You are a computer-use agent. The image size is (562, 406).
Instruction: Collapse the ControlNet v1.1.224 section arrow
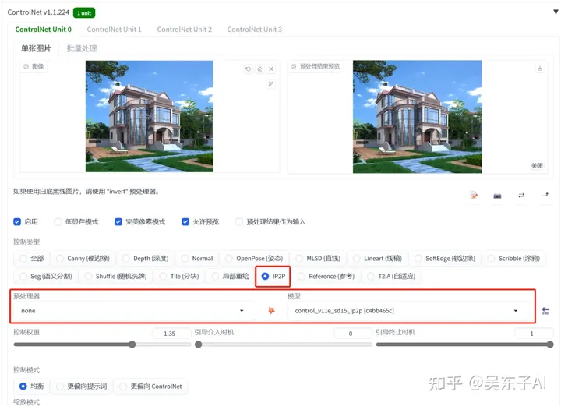(x=556, y=11)
